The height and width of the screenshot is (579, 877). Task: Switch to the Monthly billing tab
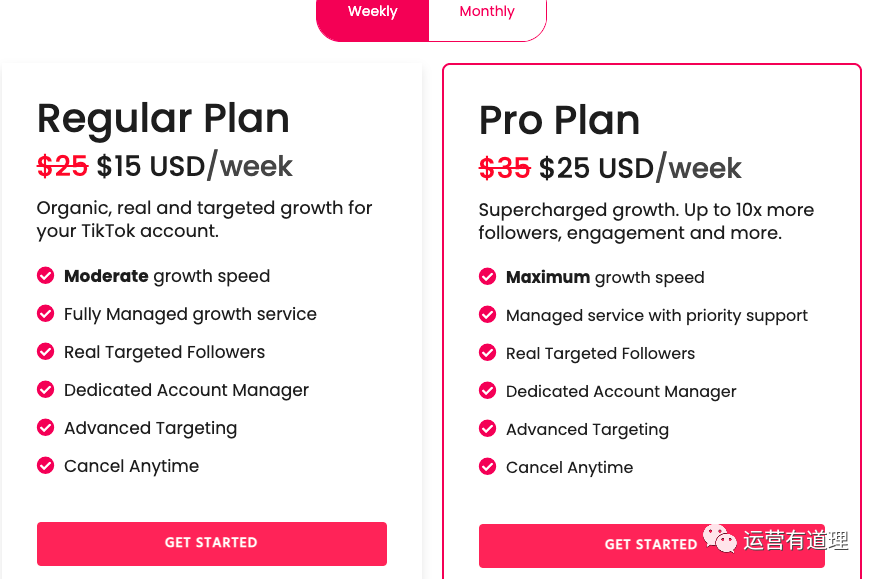tap(487, 11)
